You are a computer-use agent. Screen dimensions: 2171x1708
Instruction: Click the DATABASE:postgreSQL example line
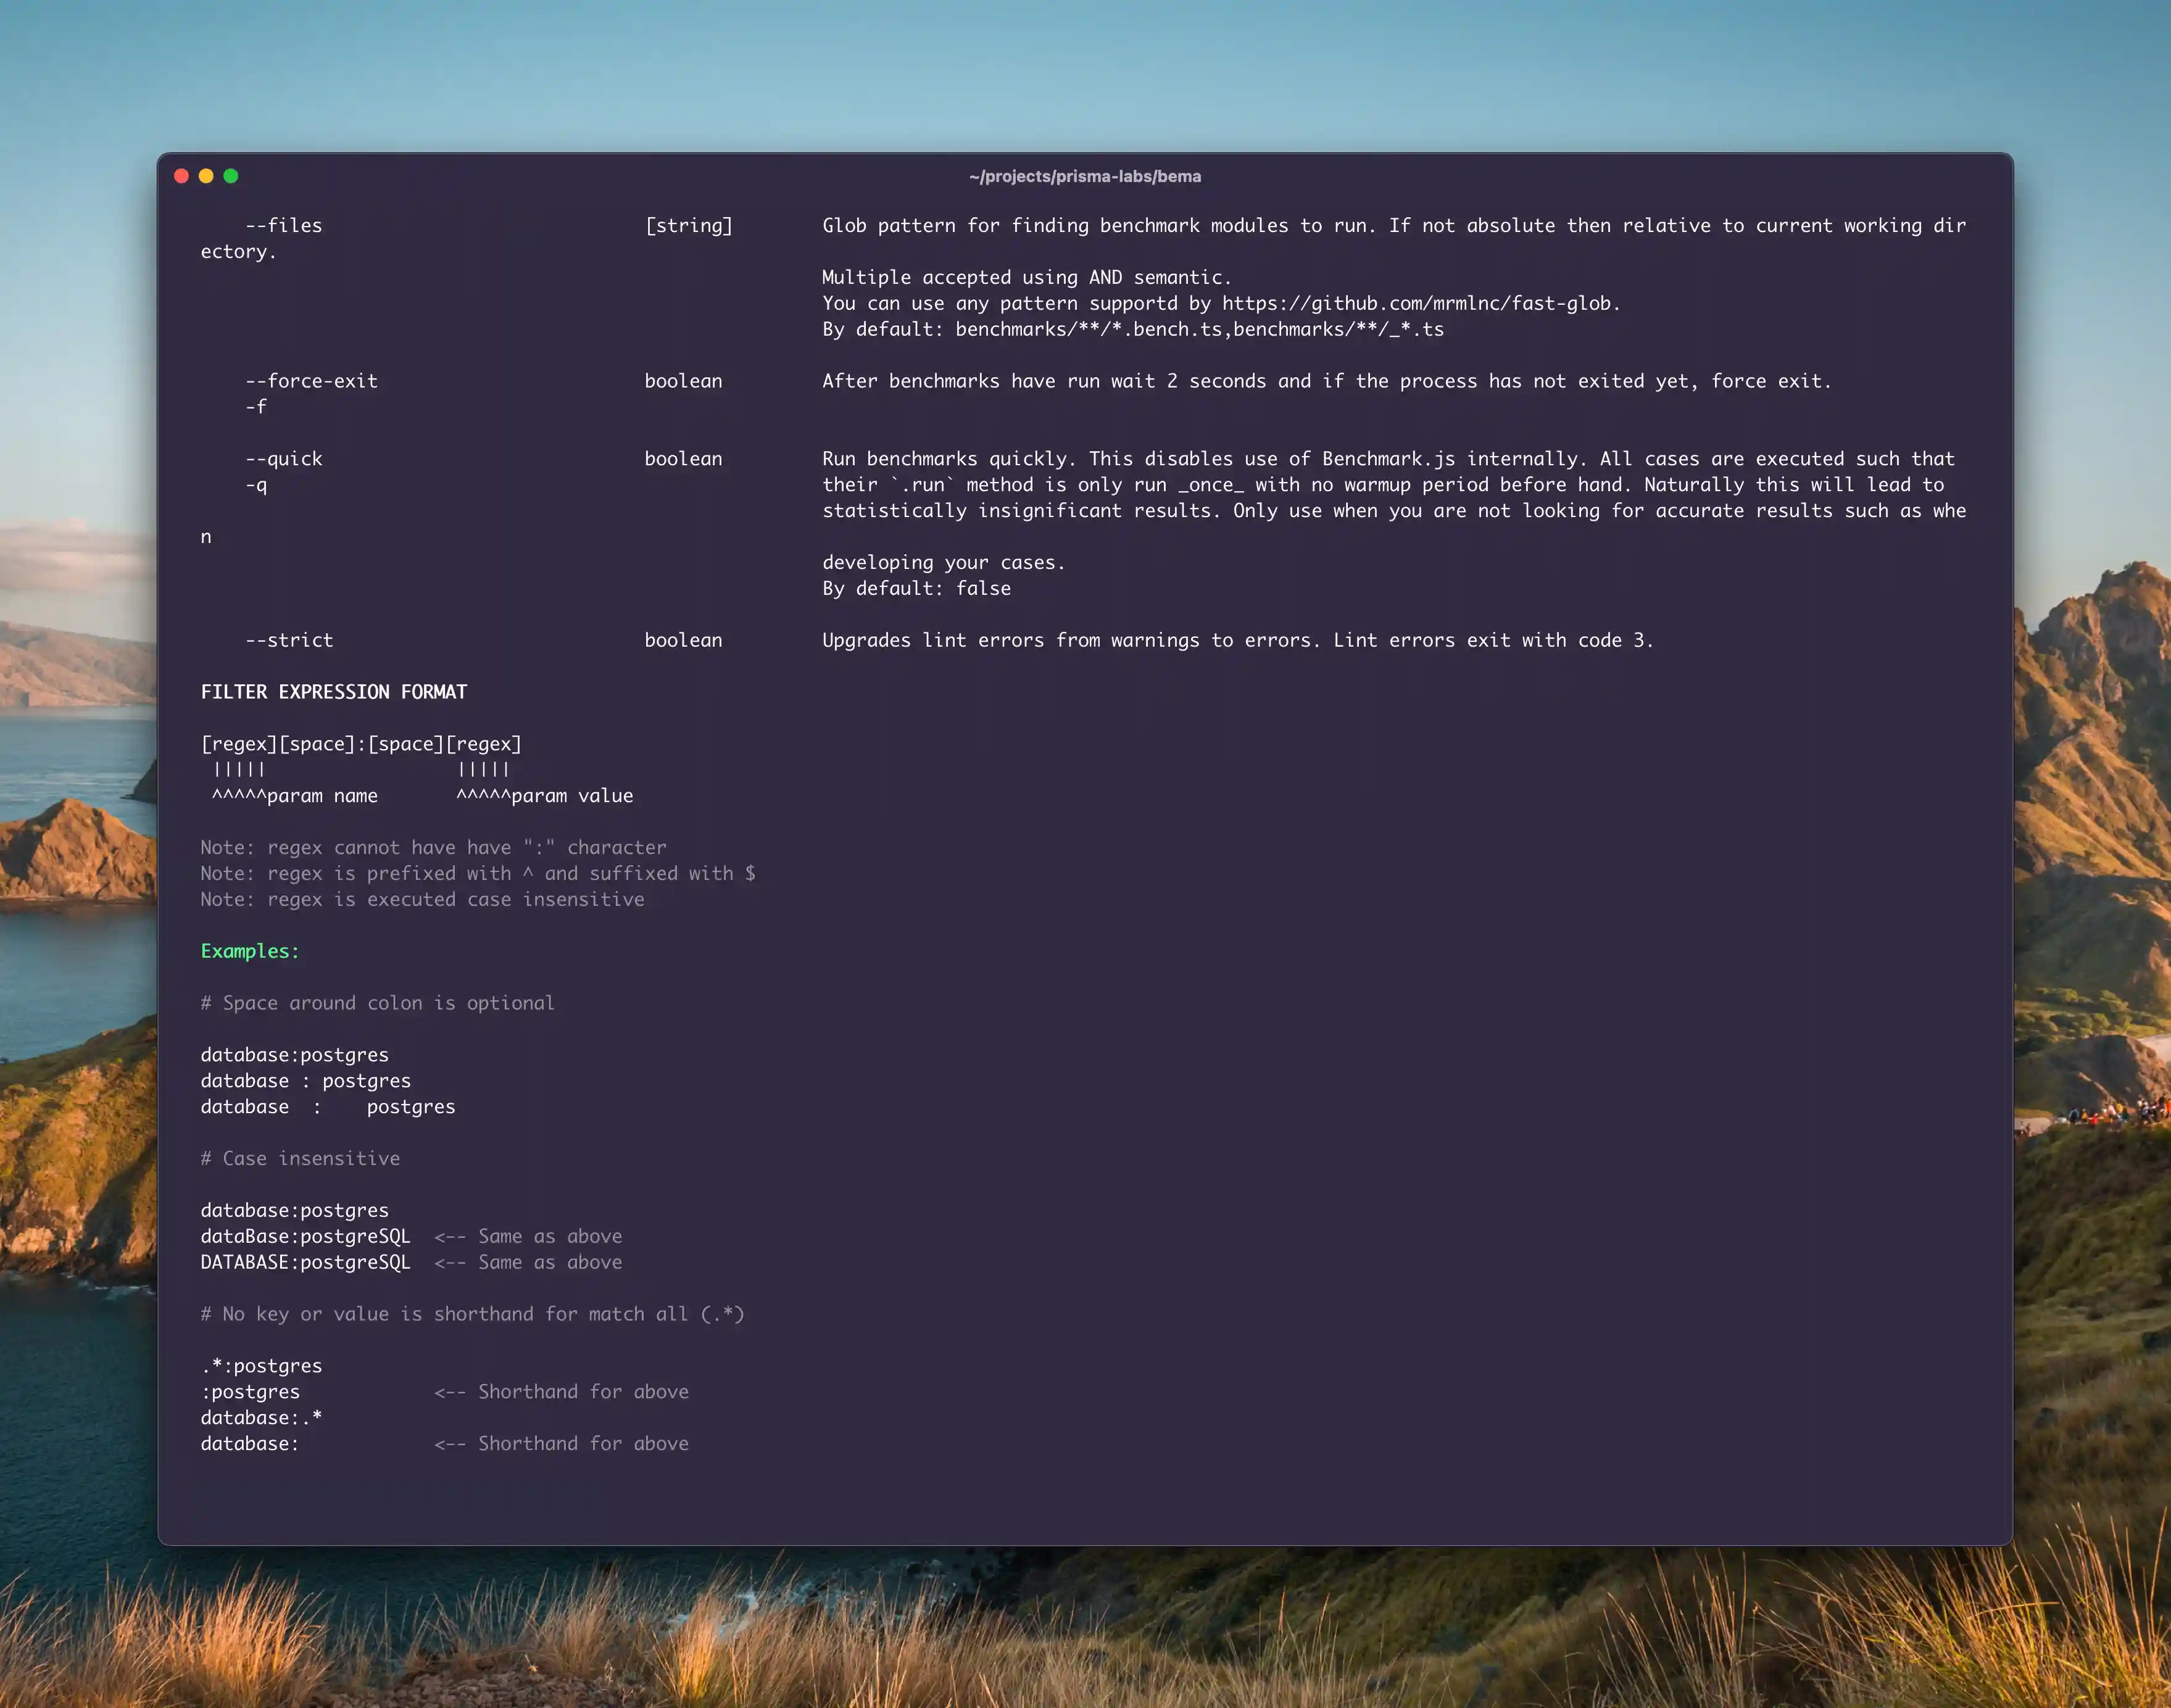tap(305, 1262)
